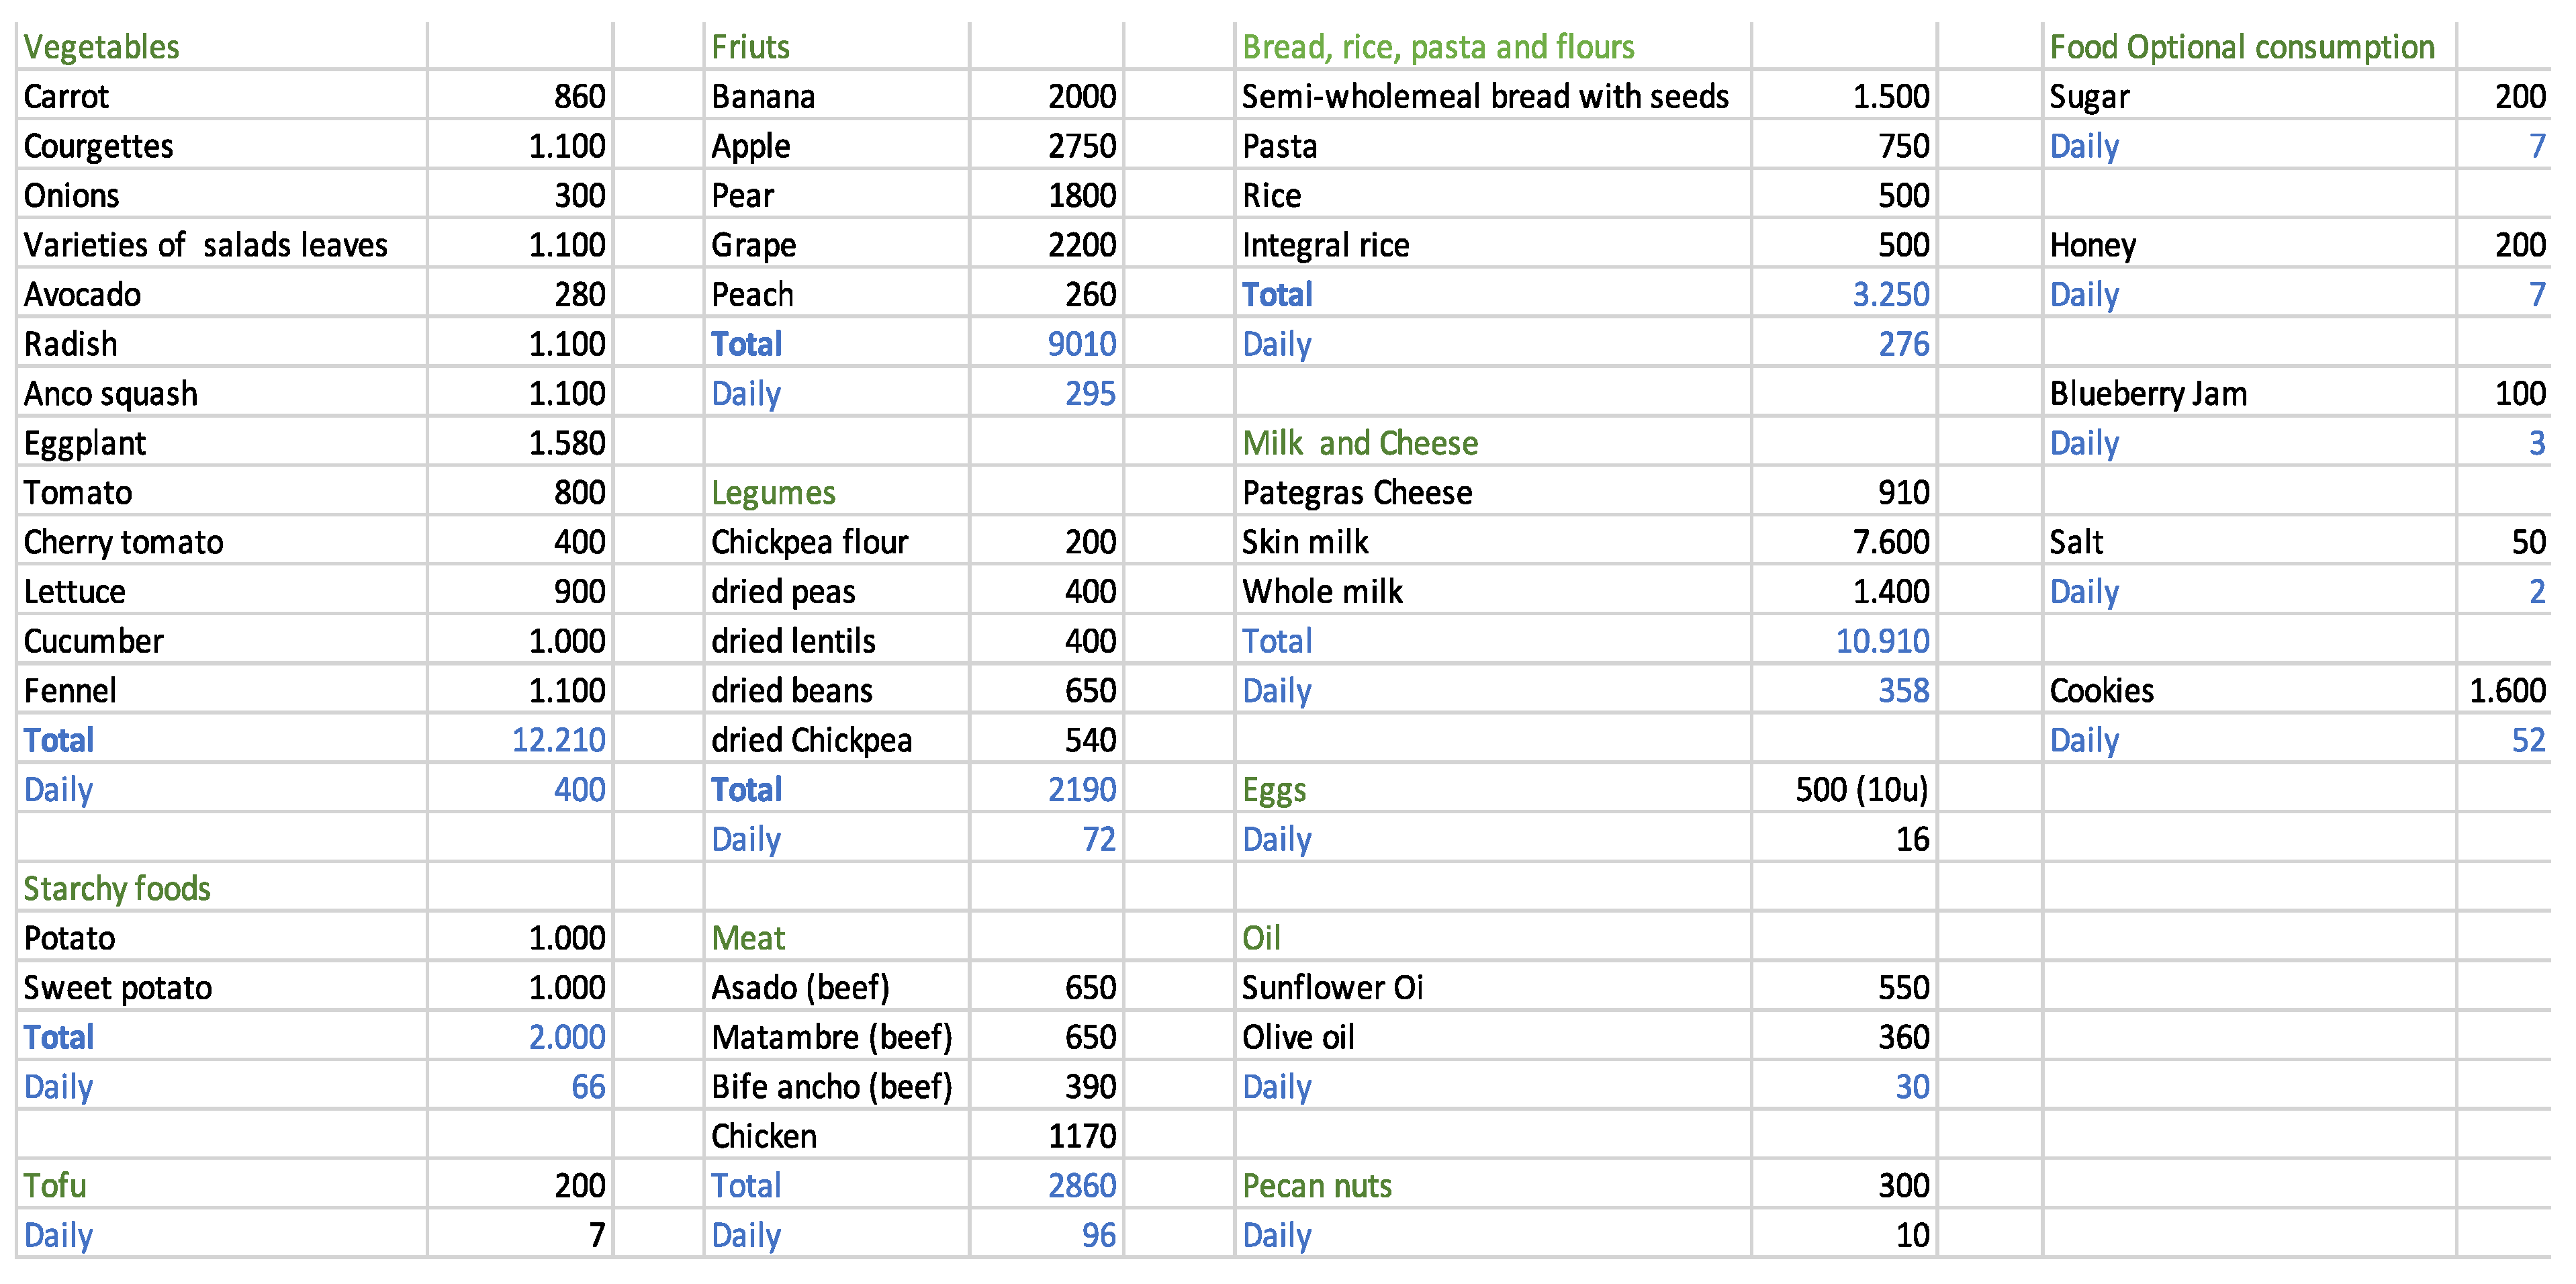
Task: Select the Carrot cell
Action: click(x=66, y=97)
